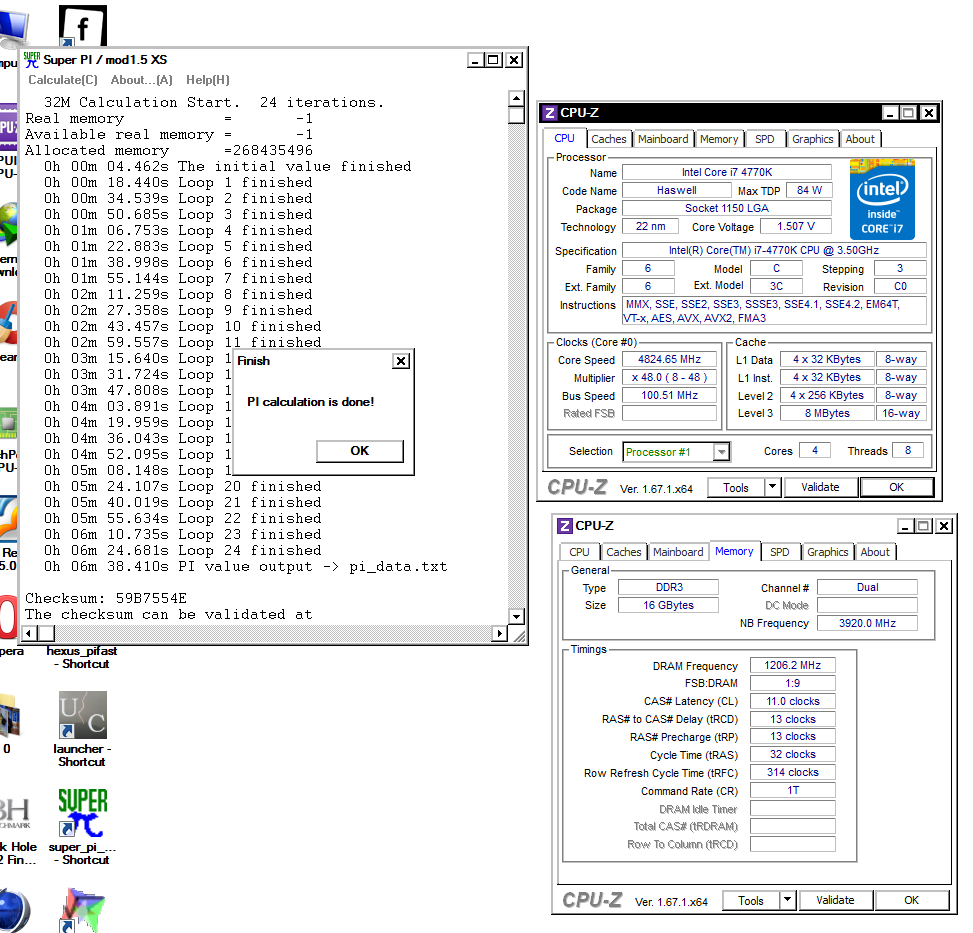Screen dimensions: 973x933
Task: Click Level 3 cache 8 MBytes value
Action: (827, 414)
